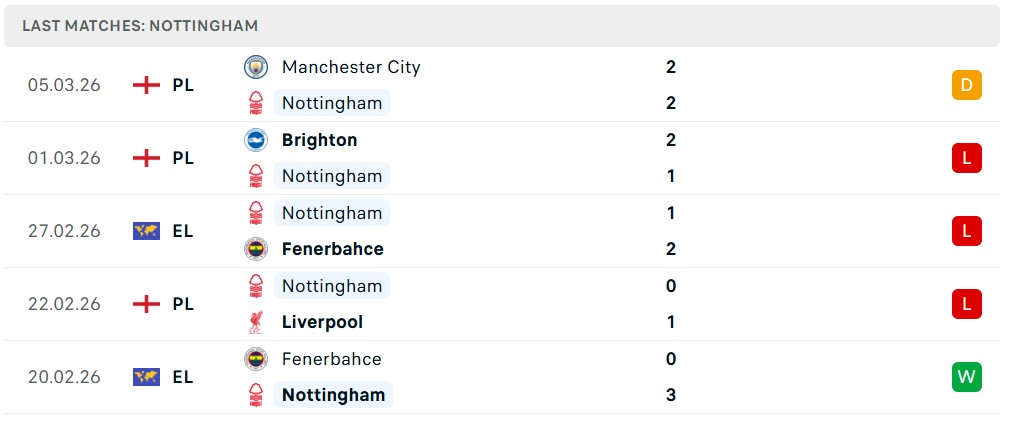The height and width of the screenshot is (421, 1009).
Task: Open the Manchester City team link
Action: point(351,67)
